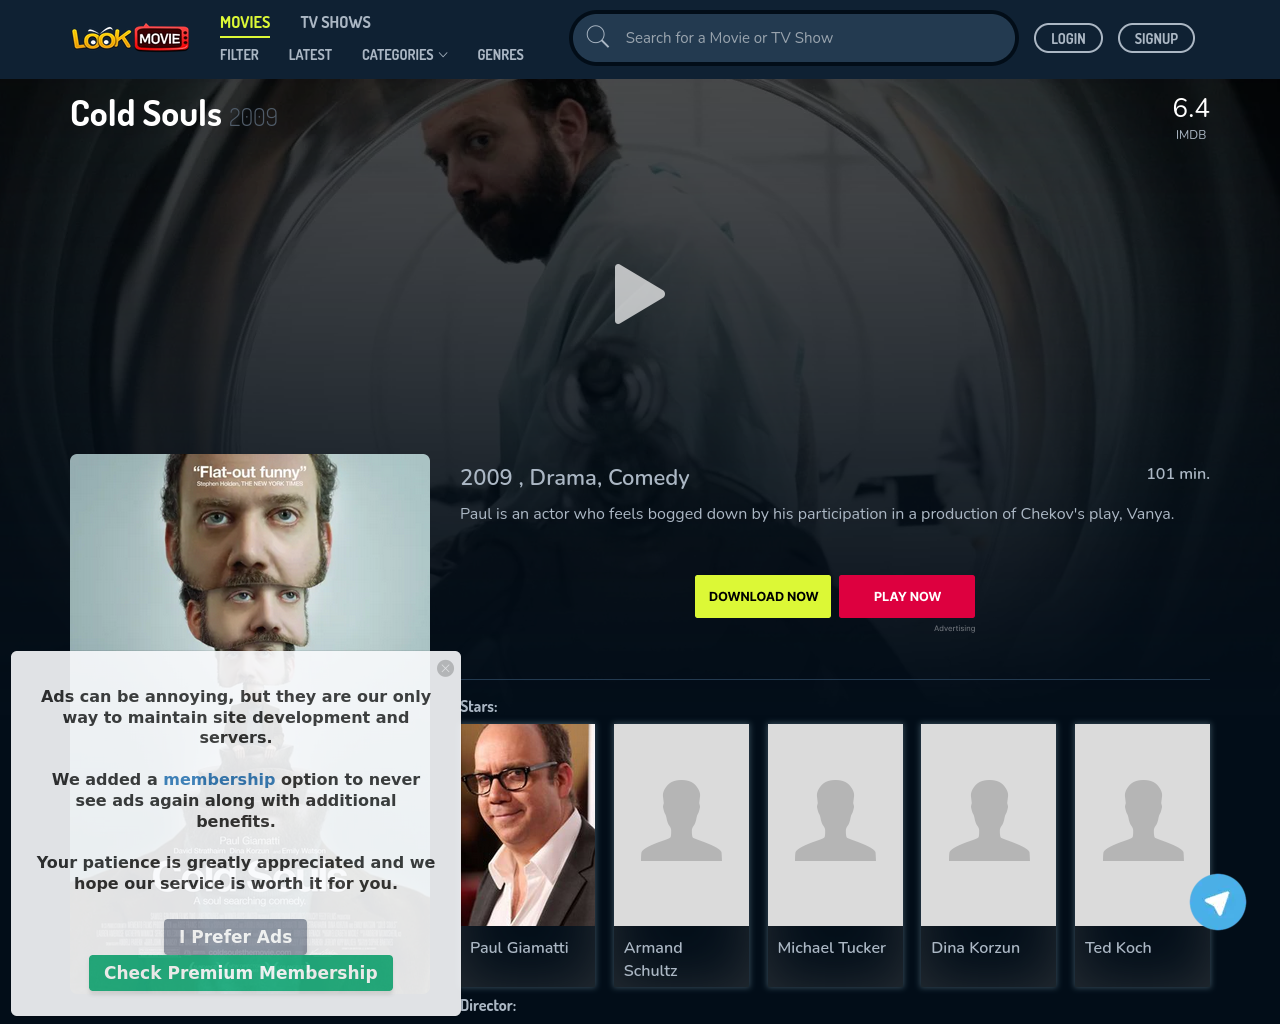Click the large play button on video

pos(640,294)
